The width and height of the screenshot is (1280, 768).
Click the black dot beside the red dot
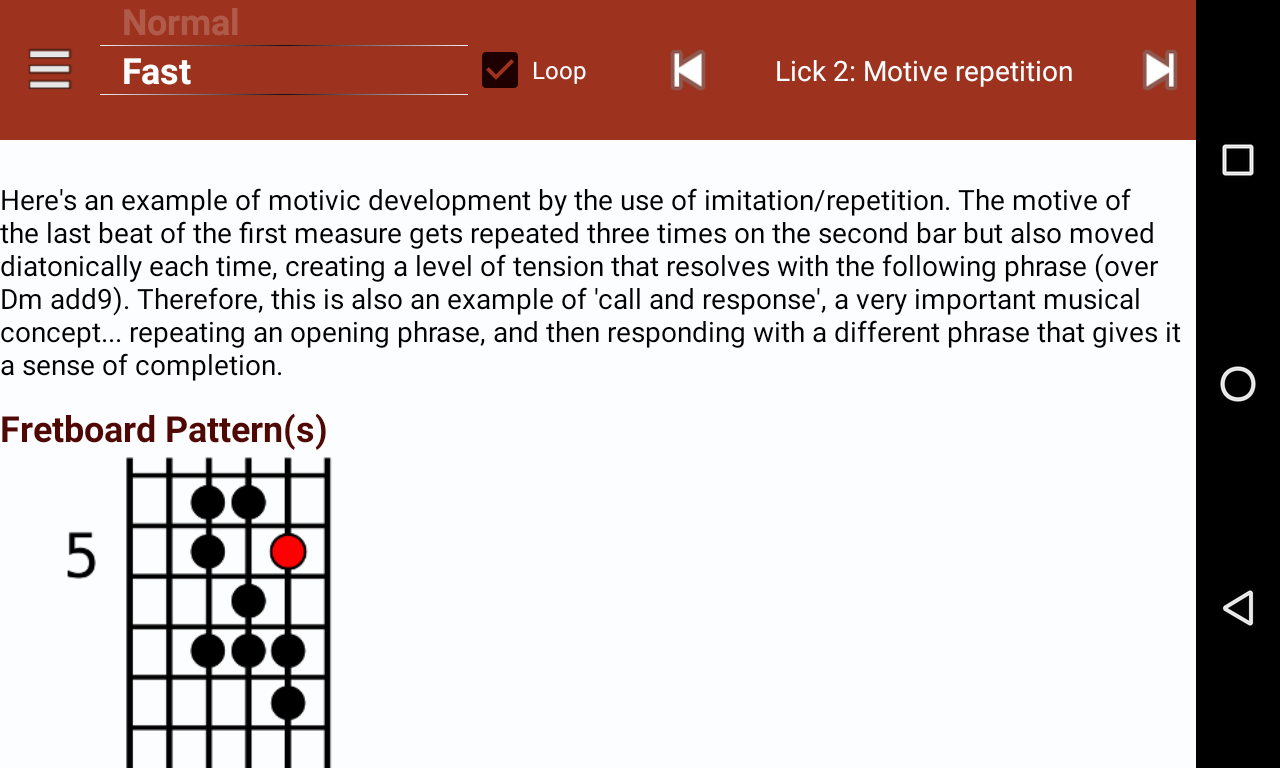point(208,551)
